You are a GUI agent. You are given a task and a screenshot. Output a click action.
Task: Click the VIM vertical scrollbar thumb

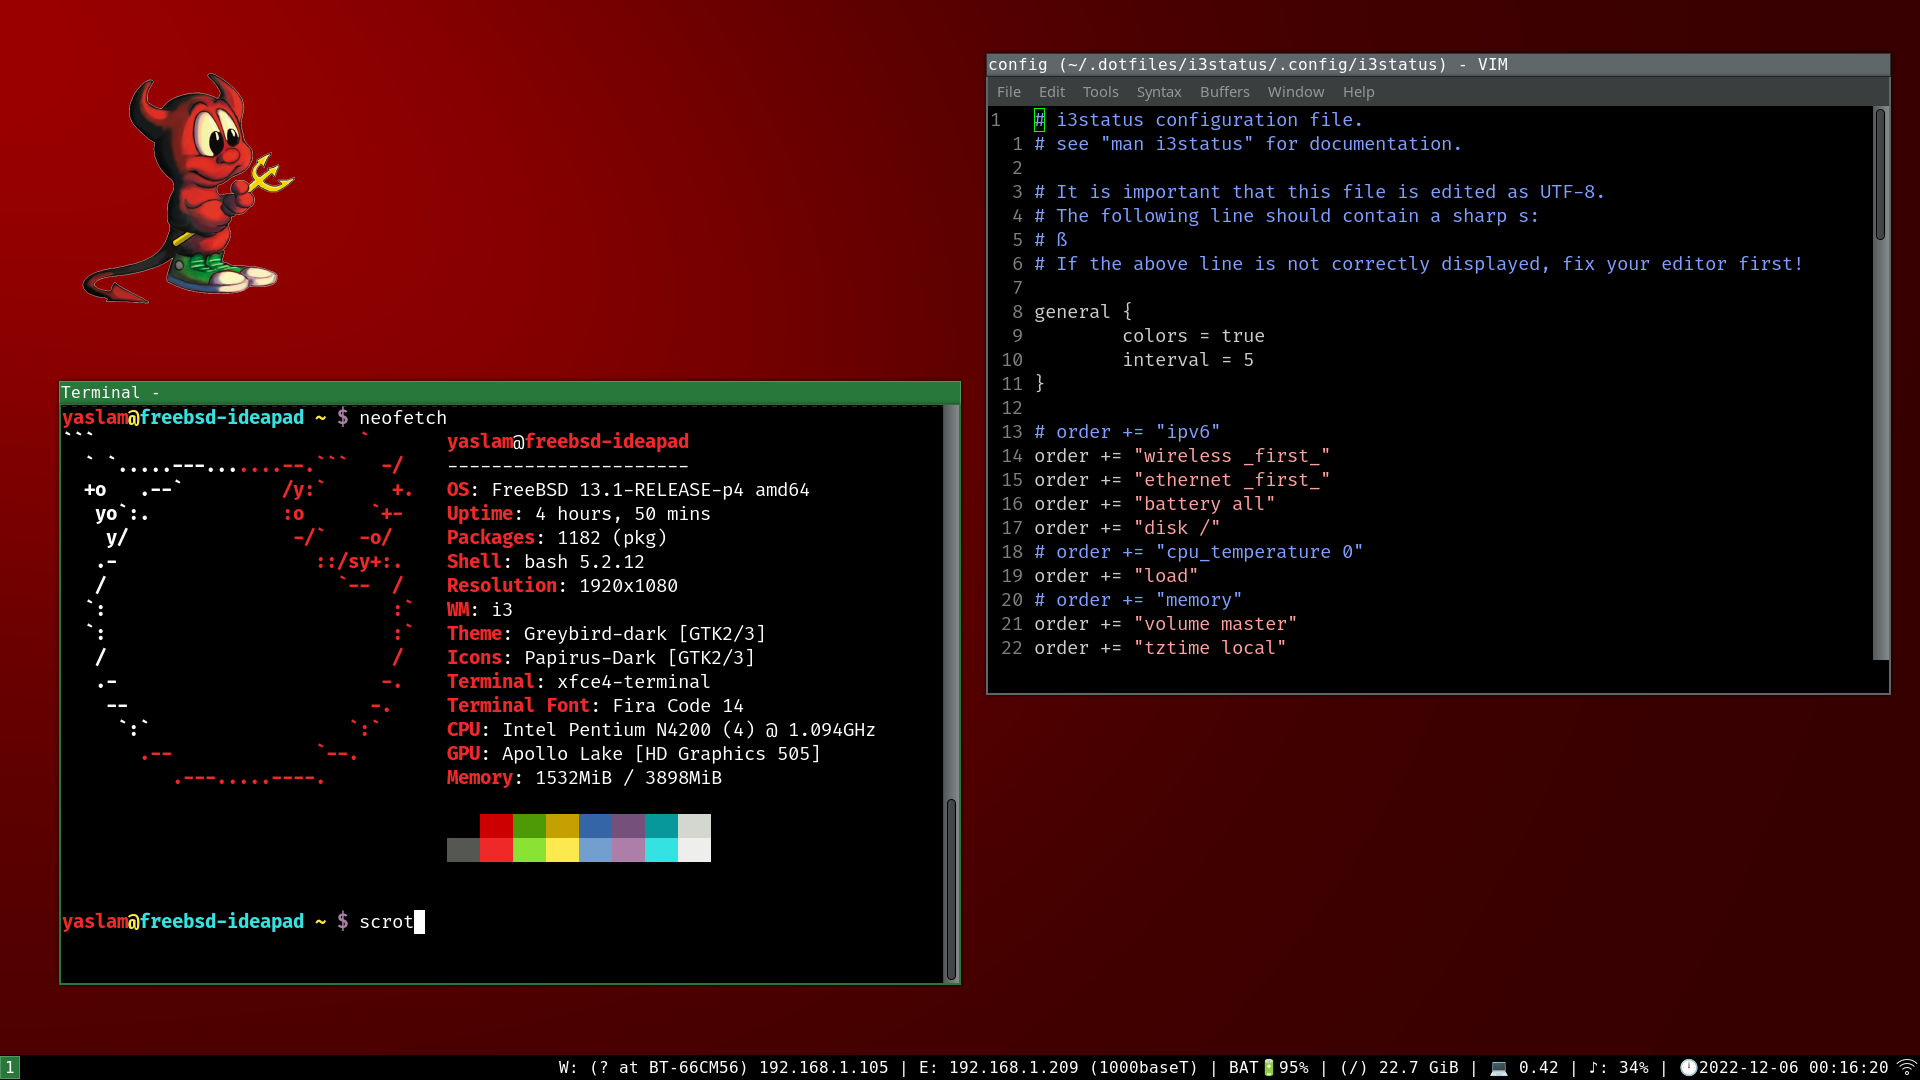(1880, 175)
